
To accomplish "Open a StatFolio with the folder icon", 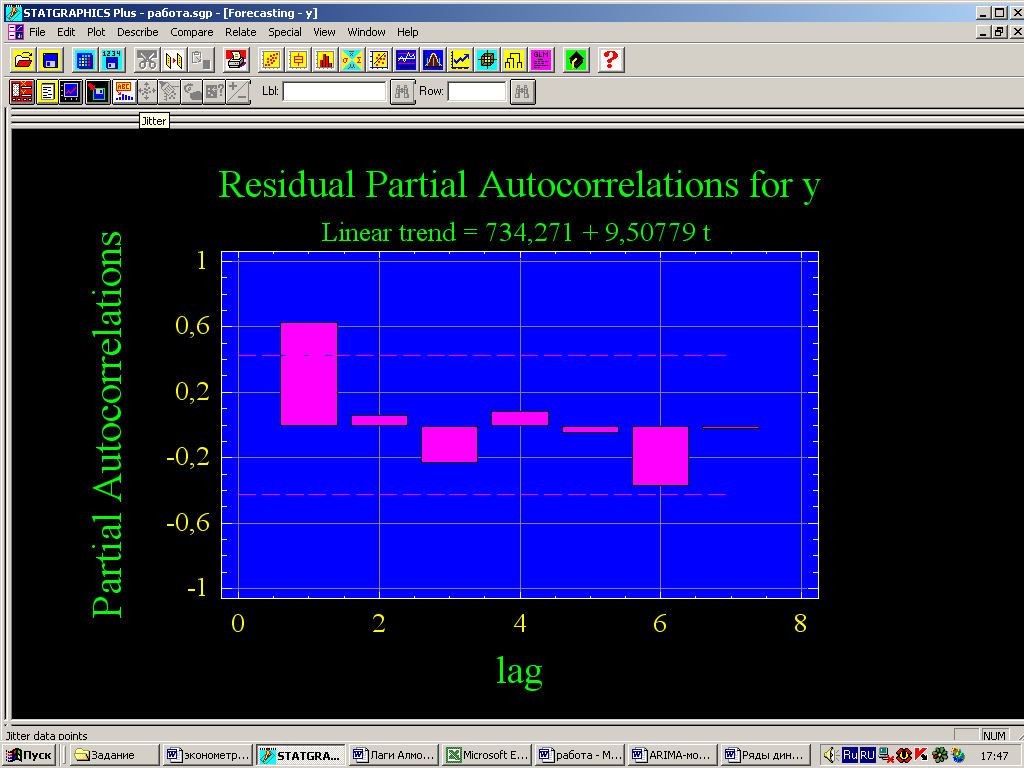I will click(x=24, y=60).
